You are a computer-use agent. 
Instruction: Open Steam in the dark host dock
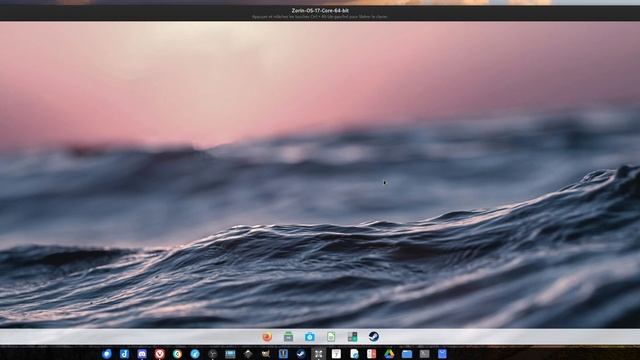point(301,354)
